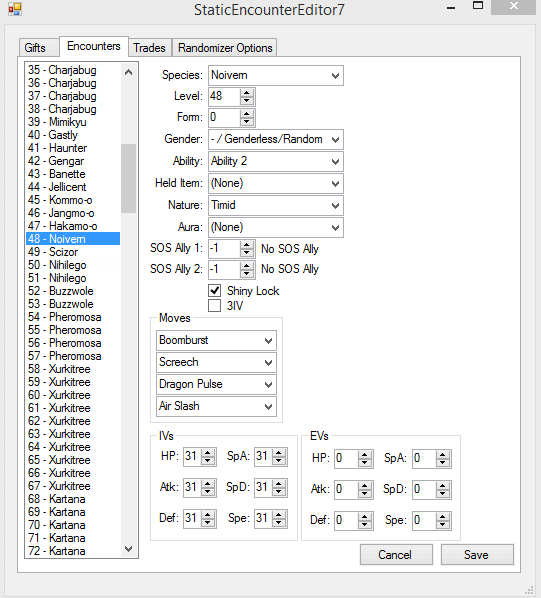Viewport: 541px width, 598px height.
Task: Click the Form input field
Action: point(225,117)
